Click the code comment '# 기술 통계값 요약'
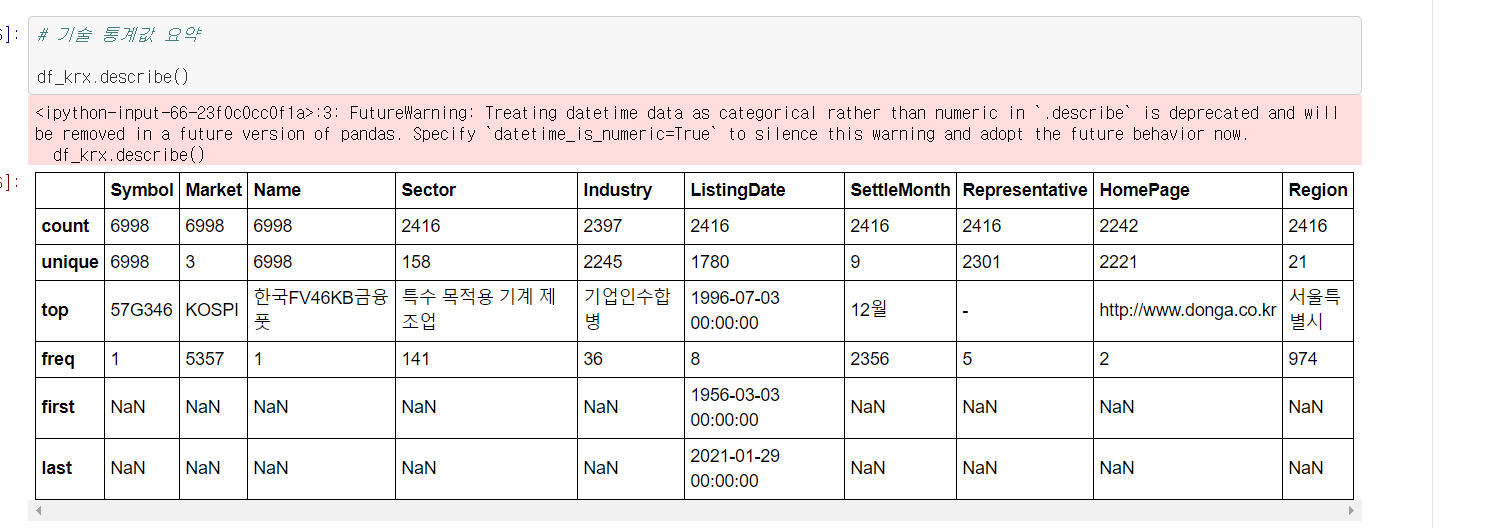This screenshot has height=528, width=1502. click(x=118, y=34)
